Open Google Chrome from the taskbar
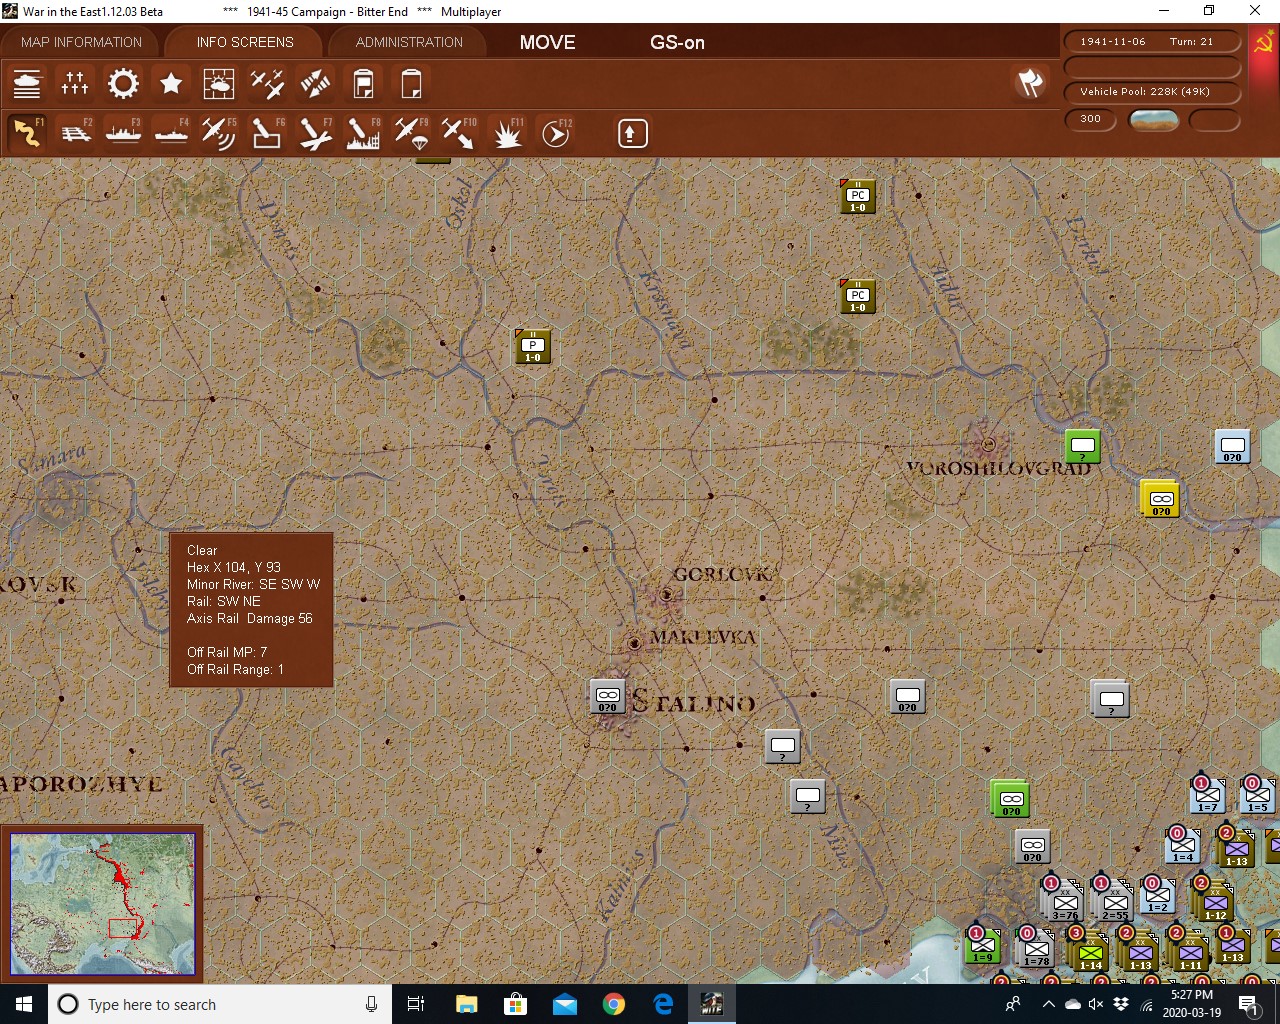Image resolution: width=1280 pixels, height=1024 pixels. (614, 1004)
